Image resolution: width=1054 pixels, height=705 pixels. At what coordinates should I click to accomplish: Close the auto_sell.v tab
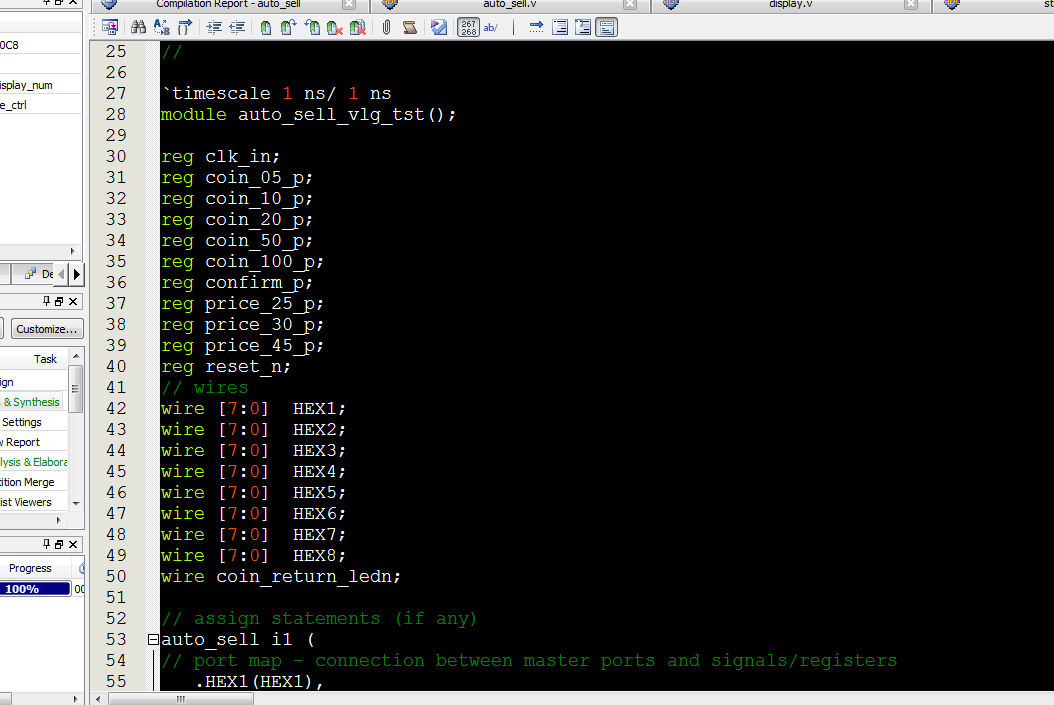[x=630, y=4]
